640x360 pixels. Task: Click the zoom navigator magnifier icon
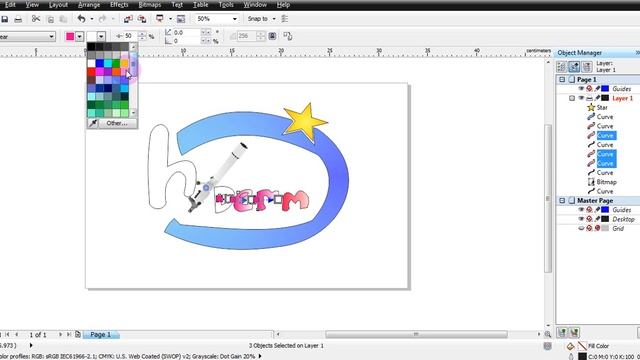click(x=548, y=334)
